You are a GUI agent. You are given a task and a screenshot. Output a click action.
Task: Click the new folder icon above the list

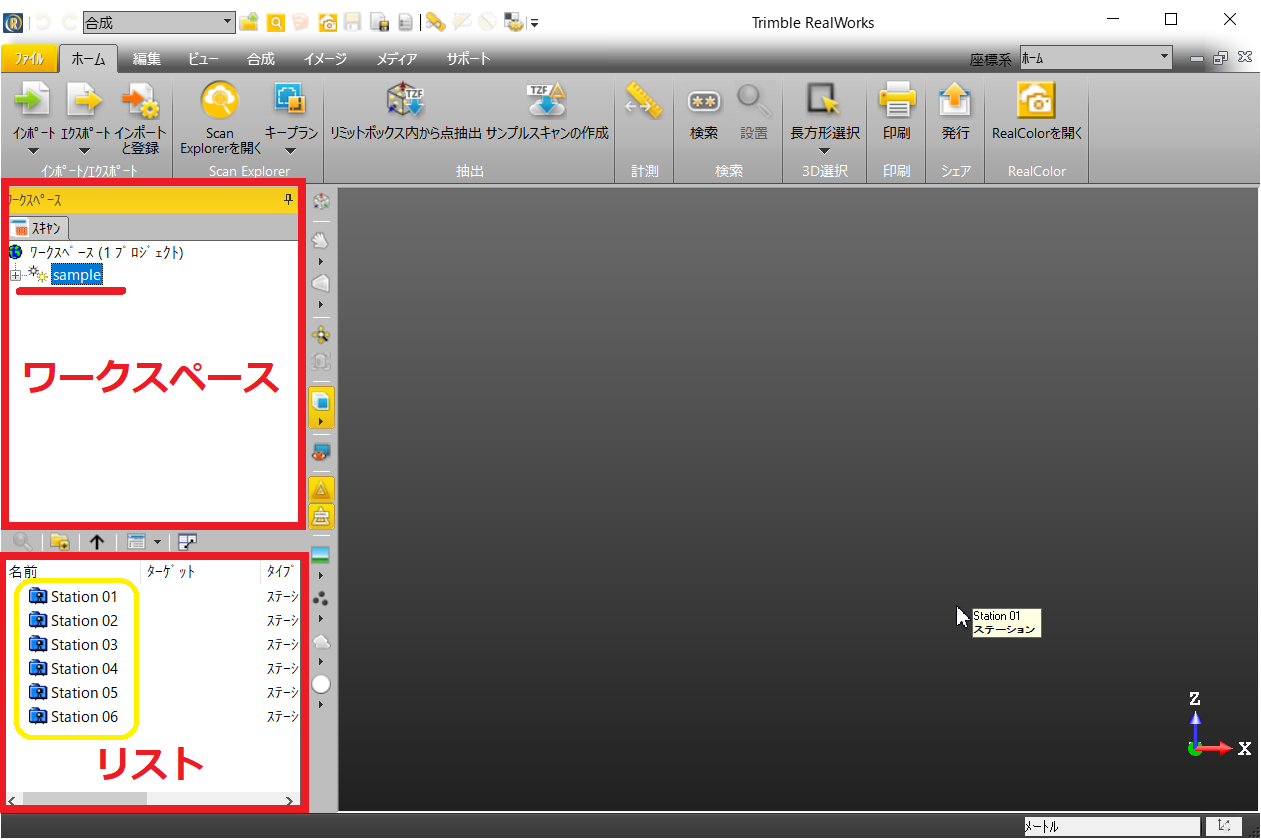pyautogui.click(x=60, y=542)
